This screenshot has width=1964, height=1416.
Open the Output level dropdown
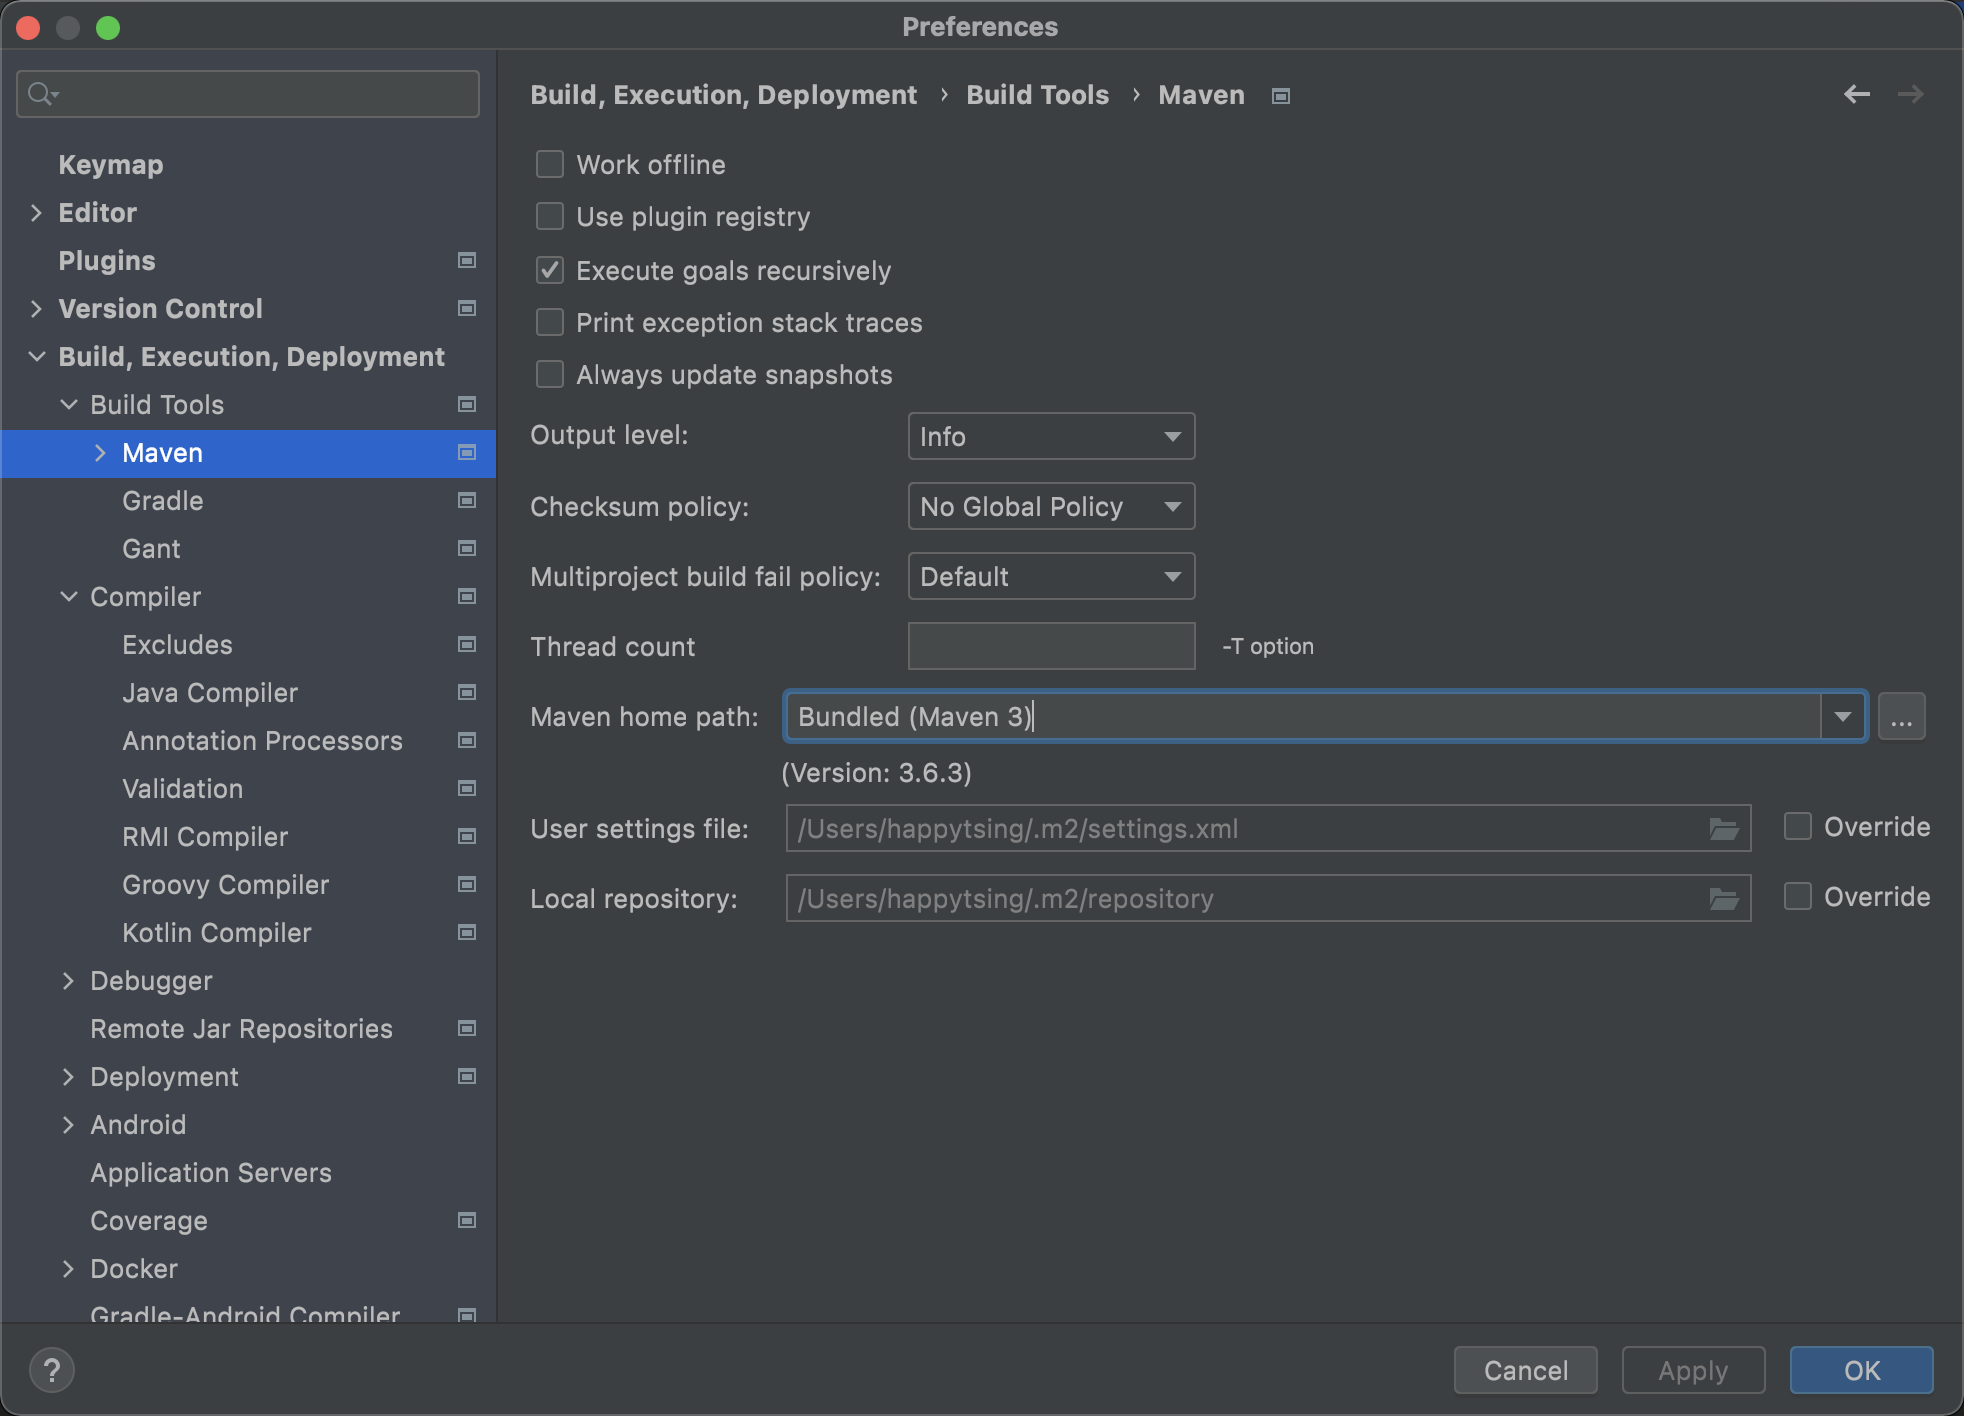[x=1051, y=436]
